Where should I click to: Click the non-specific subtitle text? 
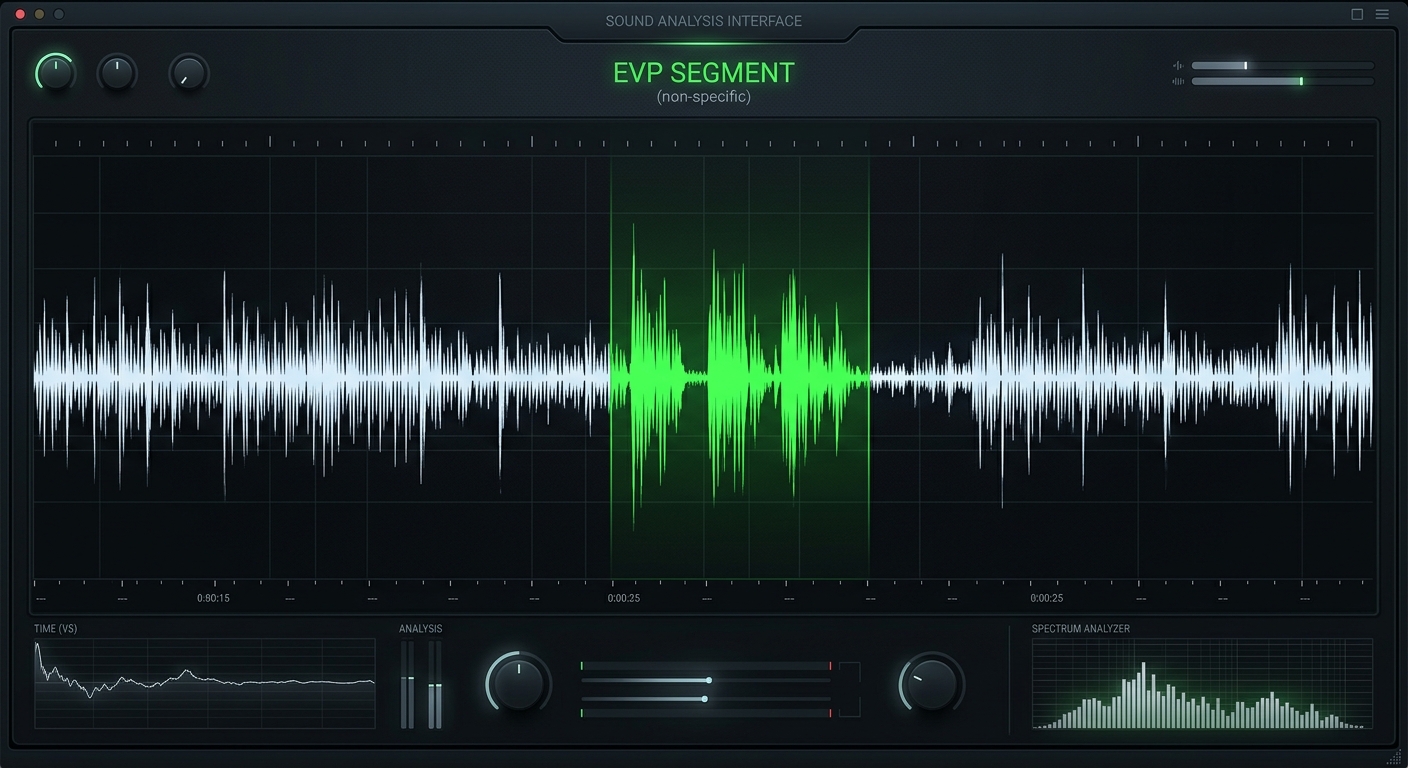pos(703,97)
